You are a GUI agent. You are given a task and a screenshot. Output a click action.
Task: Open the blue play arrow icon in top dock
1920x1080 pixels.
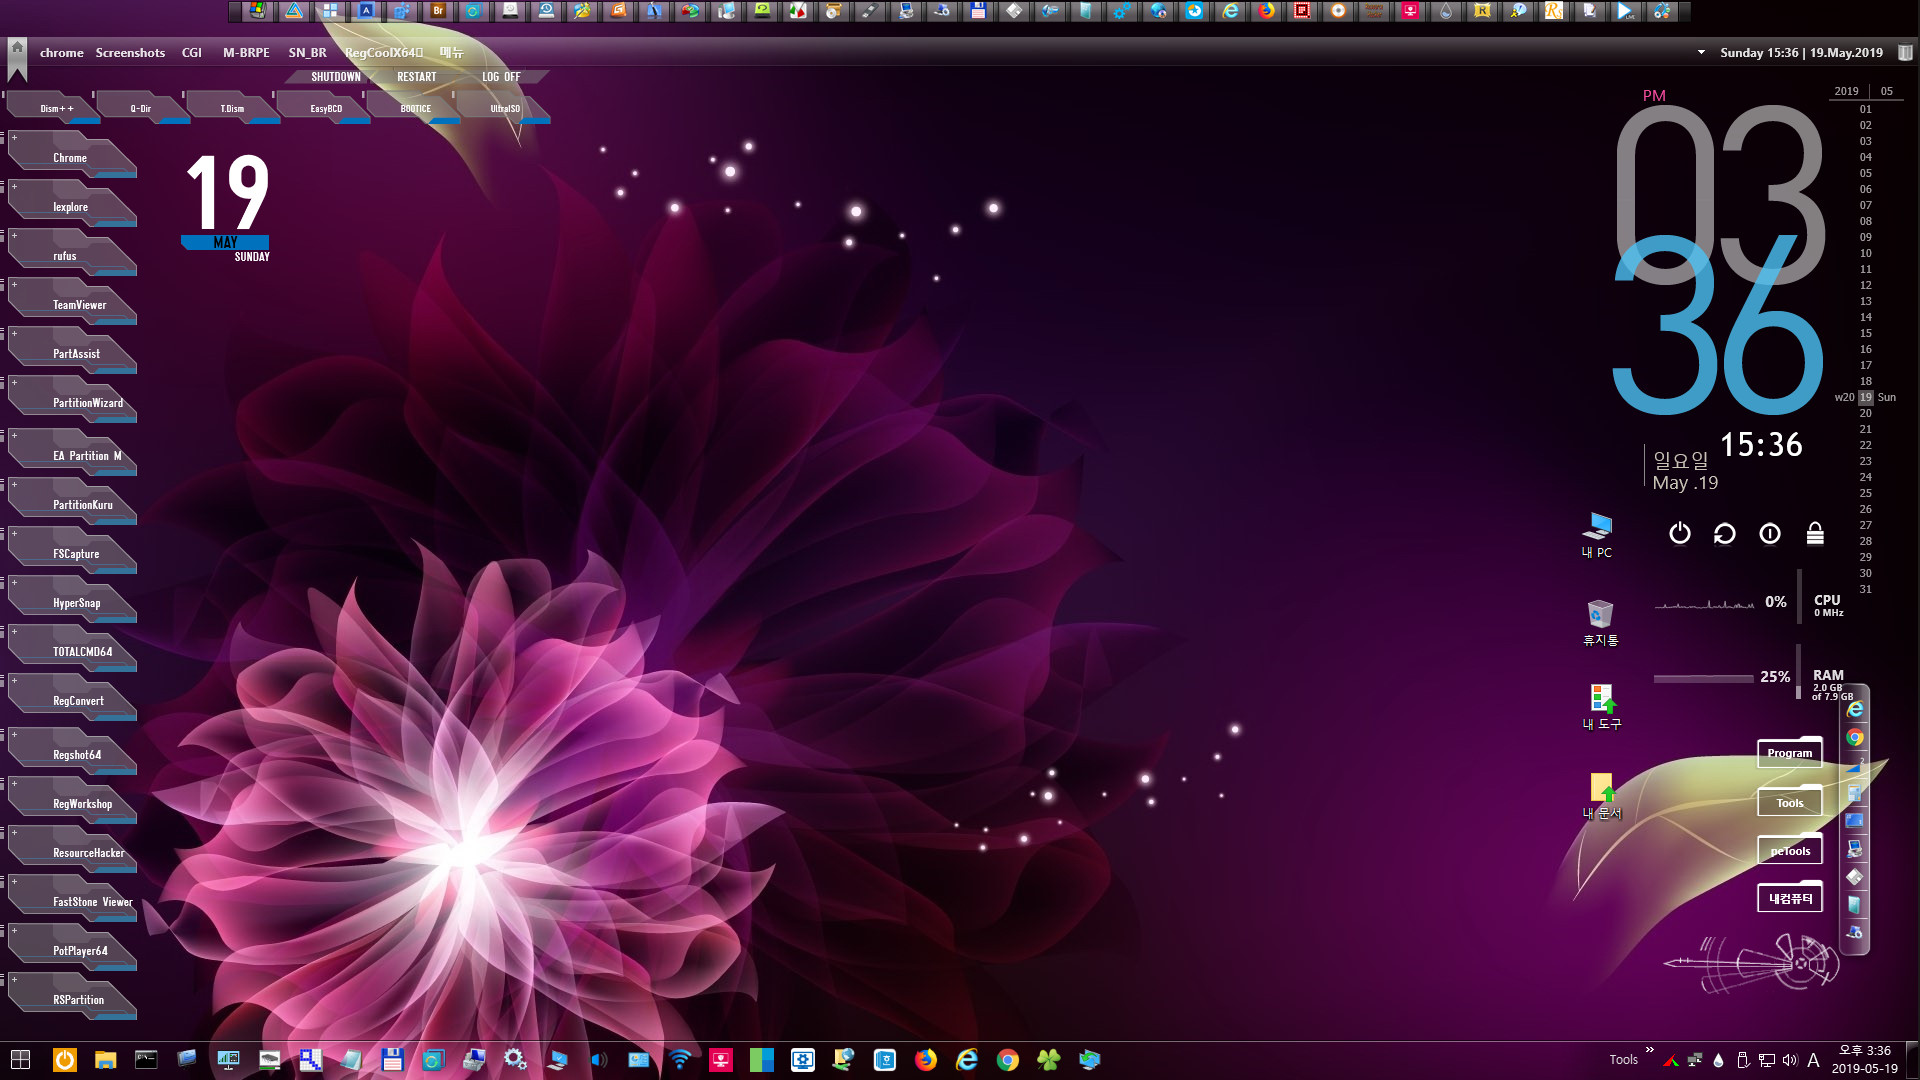pyautogui.click(x=1626, y=11)
